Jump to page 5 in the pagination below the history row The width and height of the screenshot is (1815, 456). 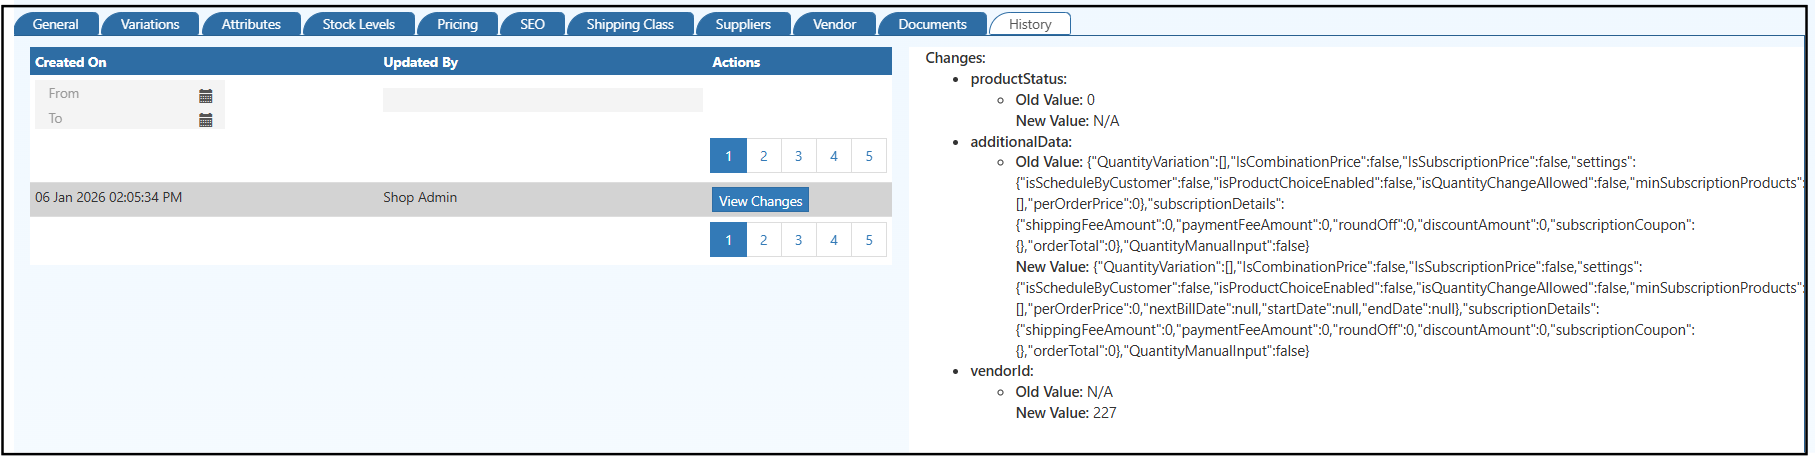click(869, 240)
